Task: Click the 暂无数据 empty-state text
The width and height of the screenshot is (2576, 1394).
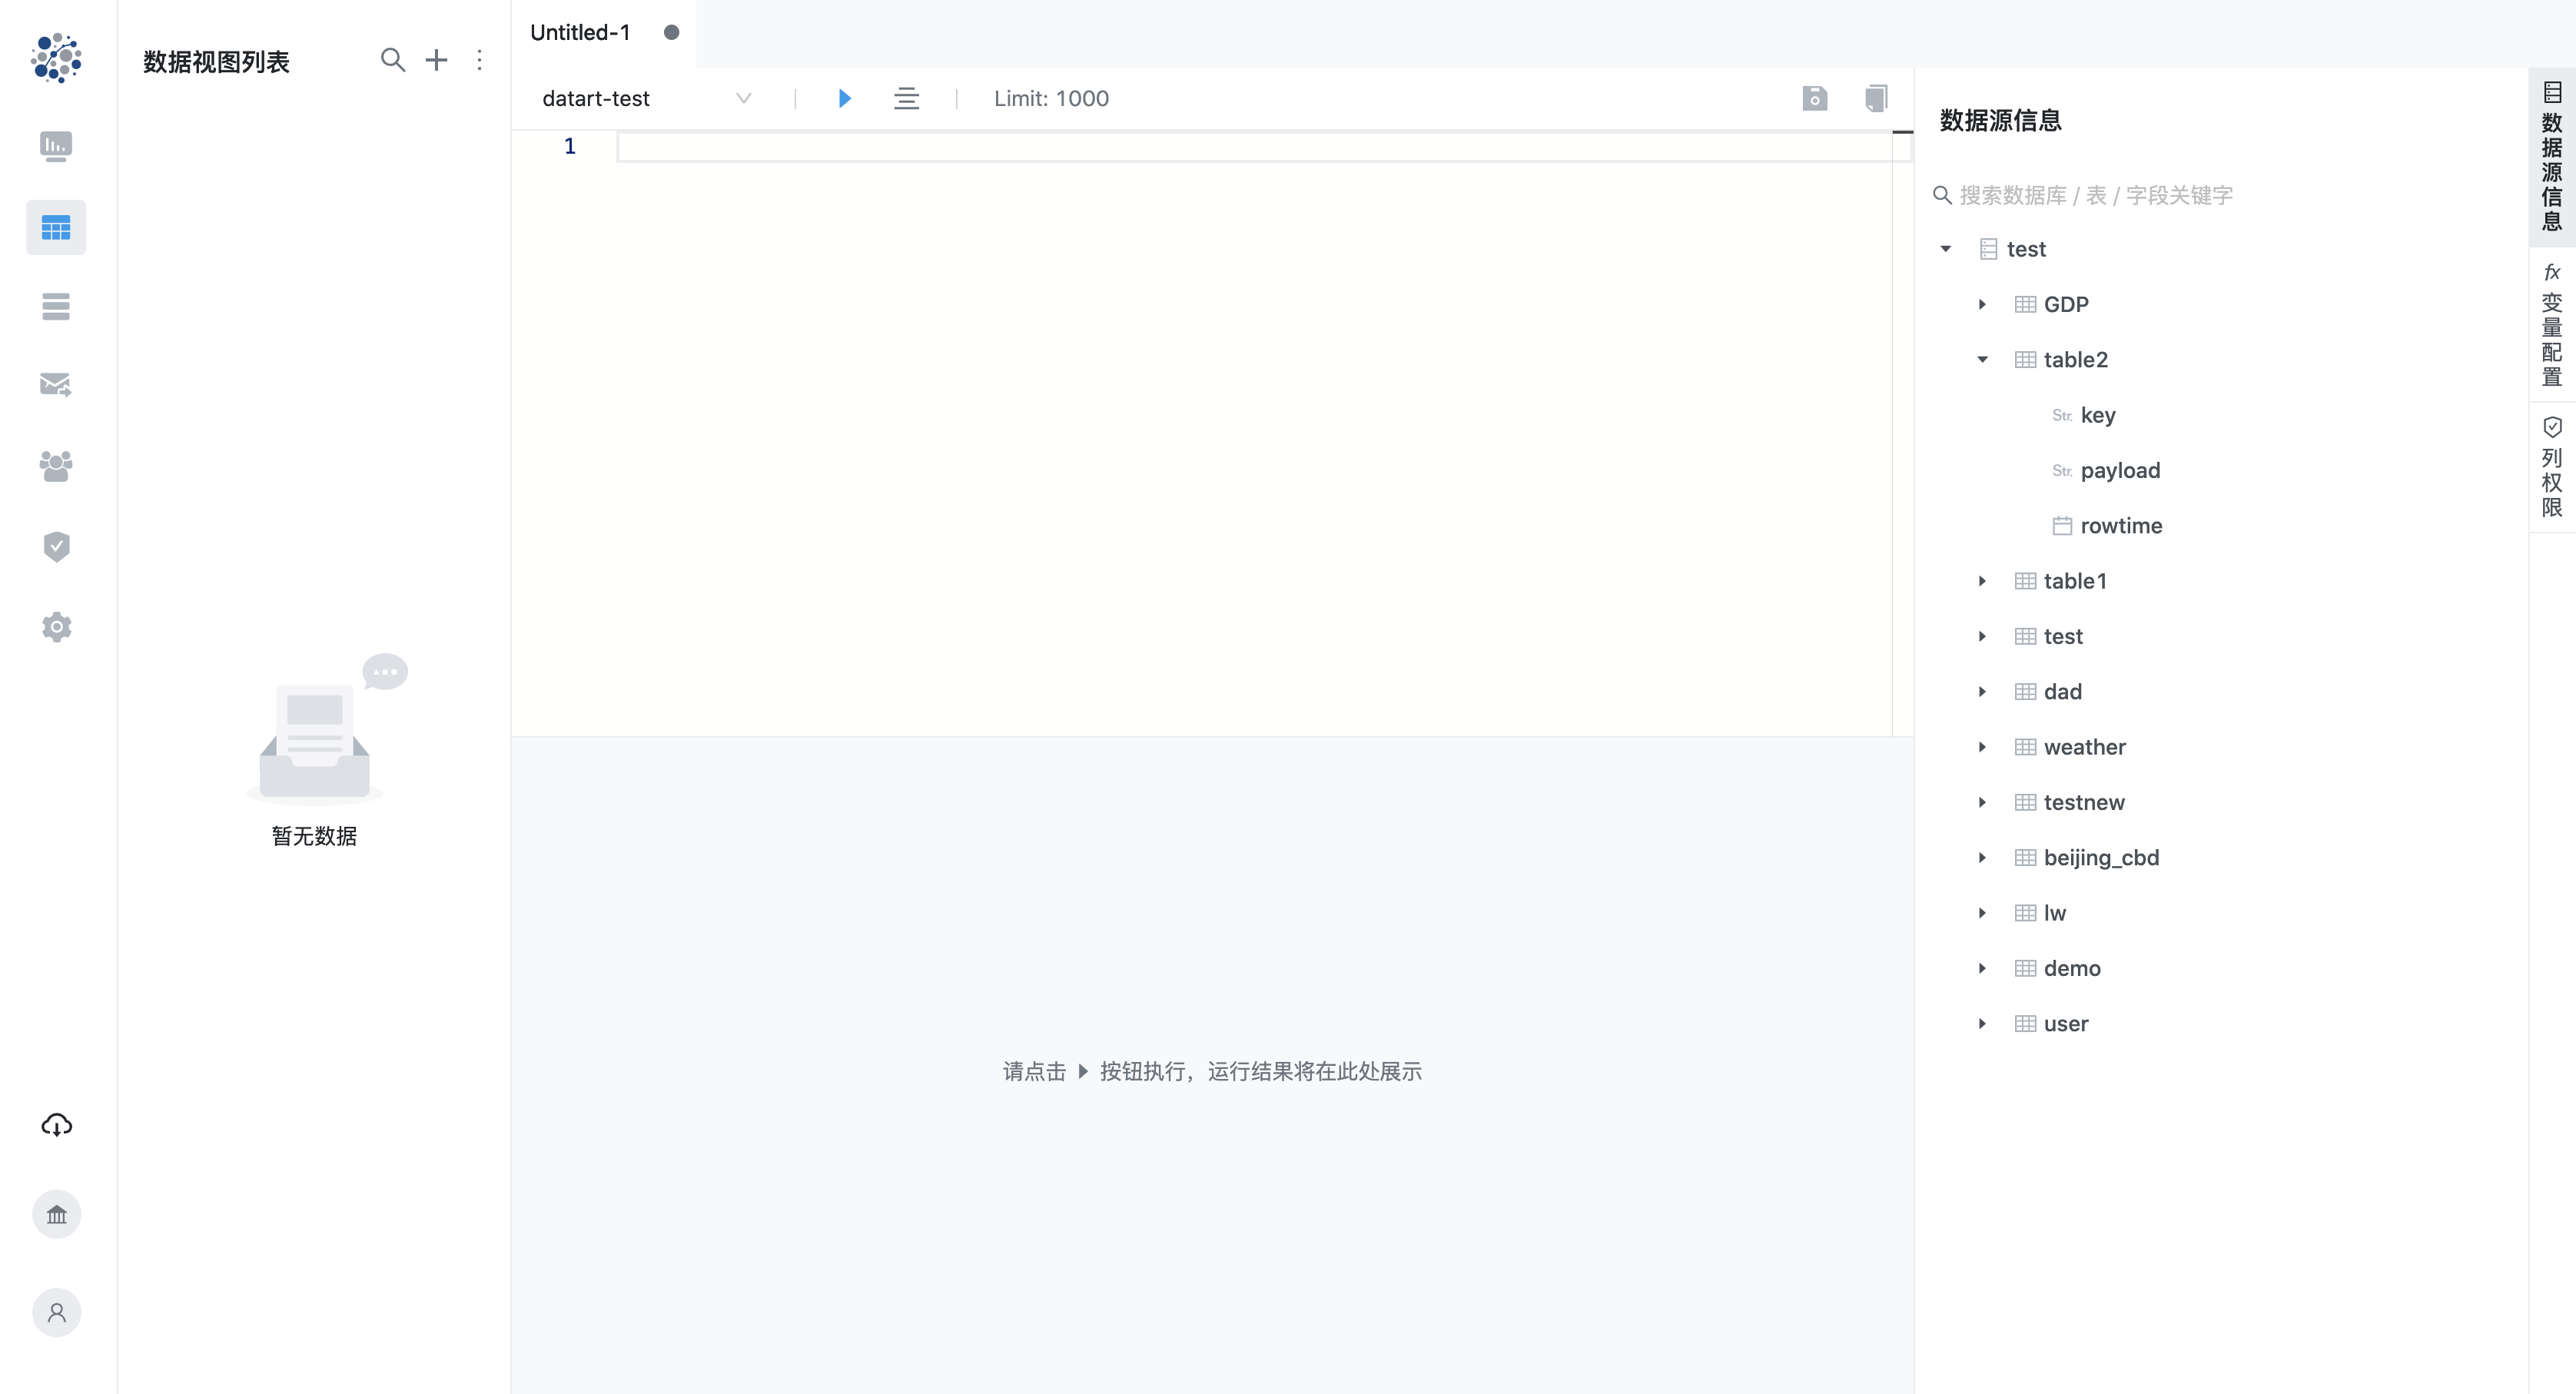Action: click(x=314, y=836)
